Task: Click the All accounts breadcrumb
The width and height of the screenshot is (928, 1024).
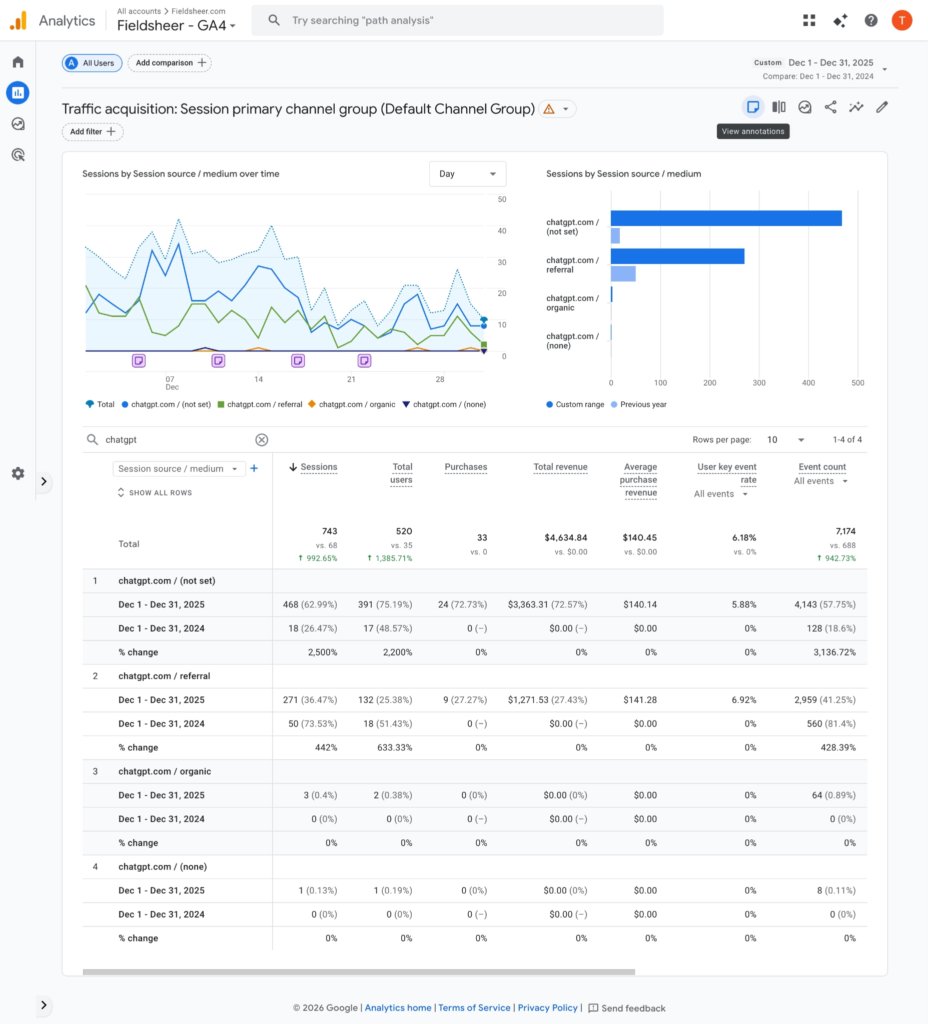Action: click(138, 11)
